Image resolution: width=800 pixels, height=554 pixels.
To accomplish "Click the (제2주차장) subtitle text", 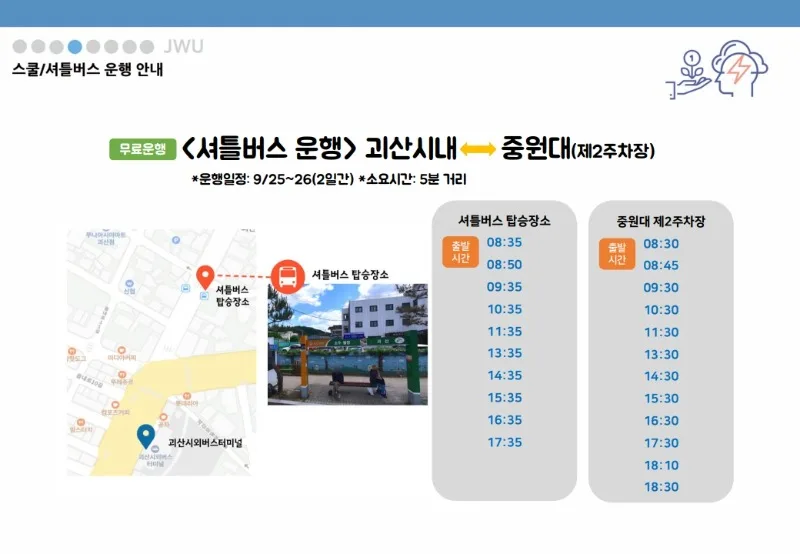I will (613, 151).
